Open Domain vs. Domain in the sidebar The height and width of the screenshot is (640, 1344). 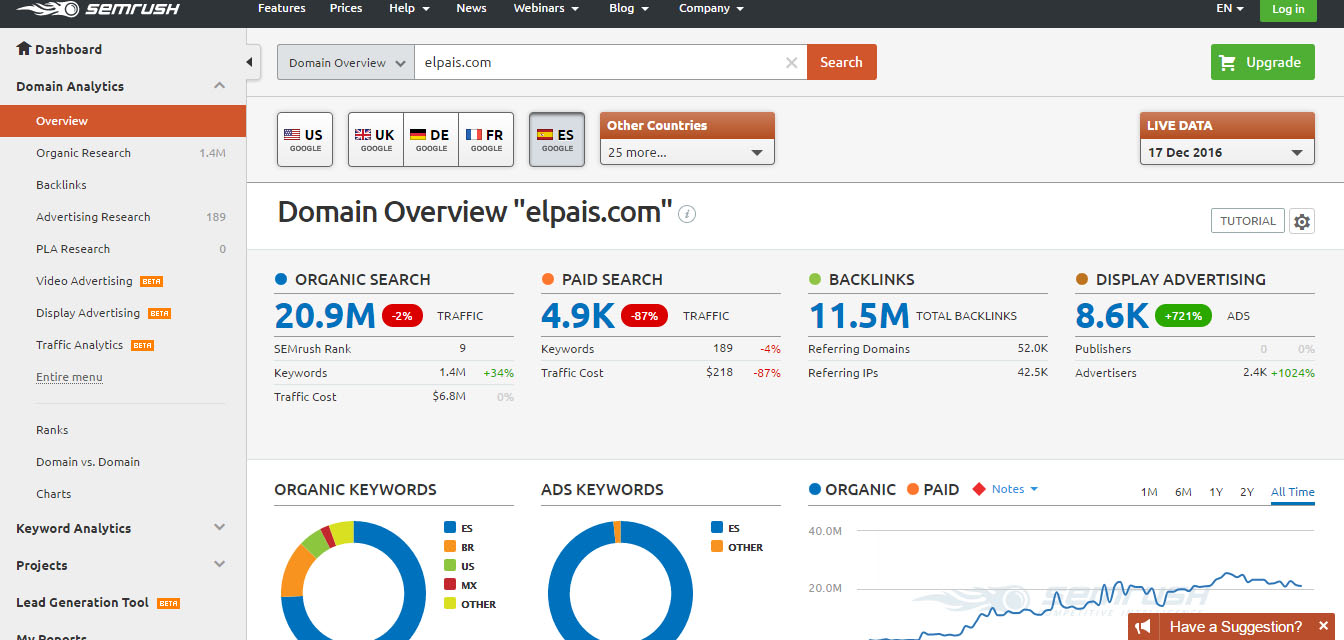point(88,462)
